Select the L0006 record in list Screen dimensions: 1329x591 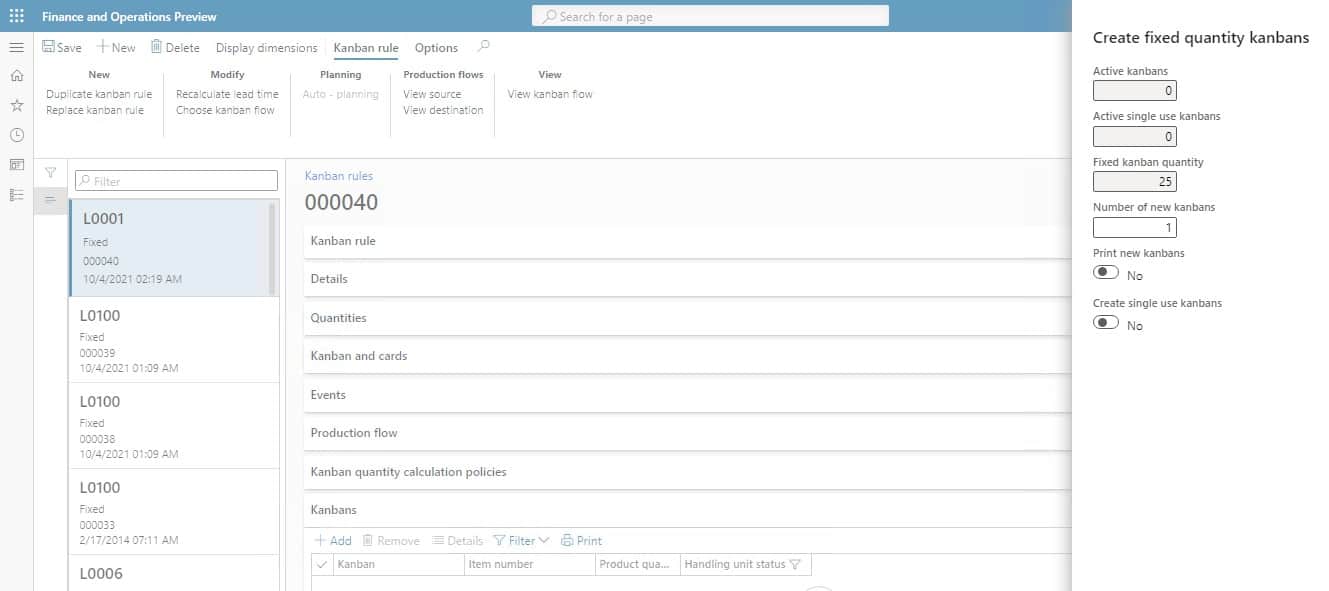coord(174,573)
